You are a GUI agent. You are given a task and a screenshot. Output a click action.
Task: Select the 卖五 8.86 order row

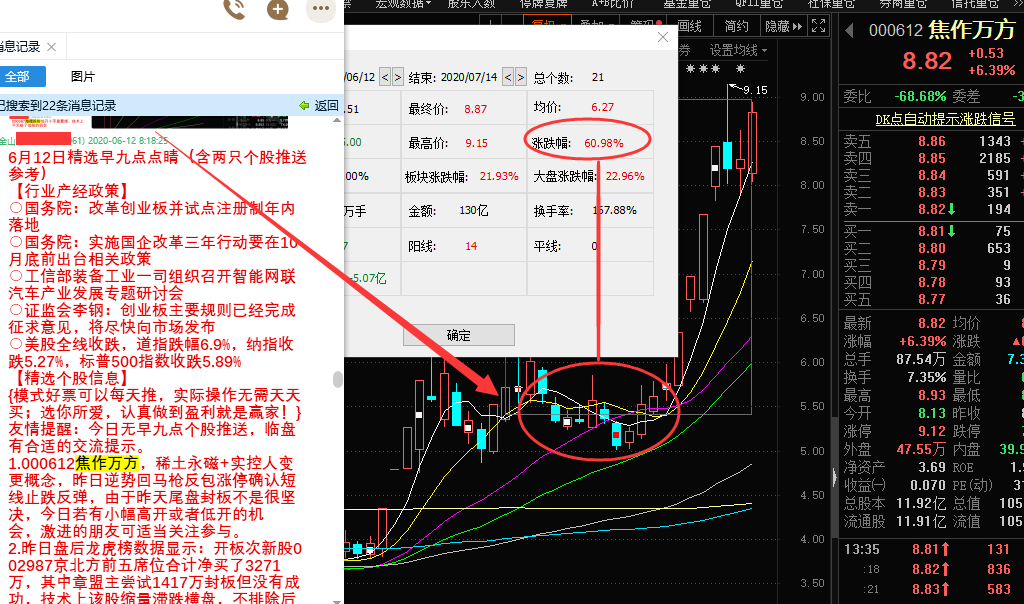click(x=932, y=141)
